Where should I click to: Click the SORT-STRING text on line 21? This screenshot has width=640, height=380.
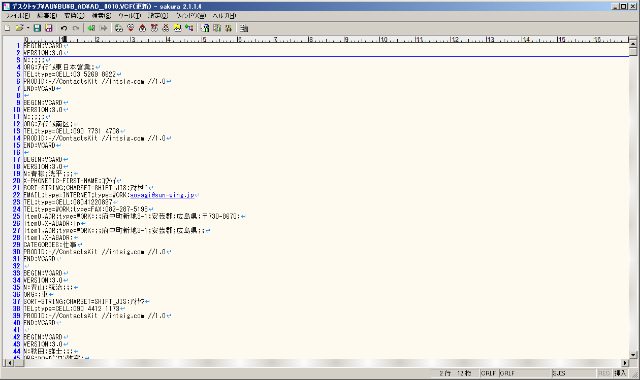click(x=85, y=188)
